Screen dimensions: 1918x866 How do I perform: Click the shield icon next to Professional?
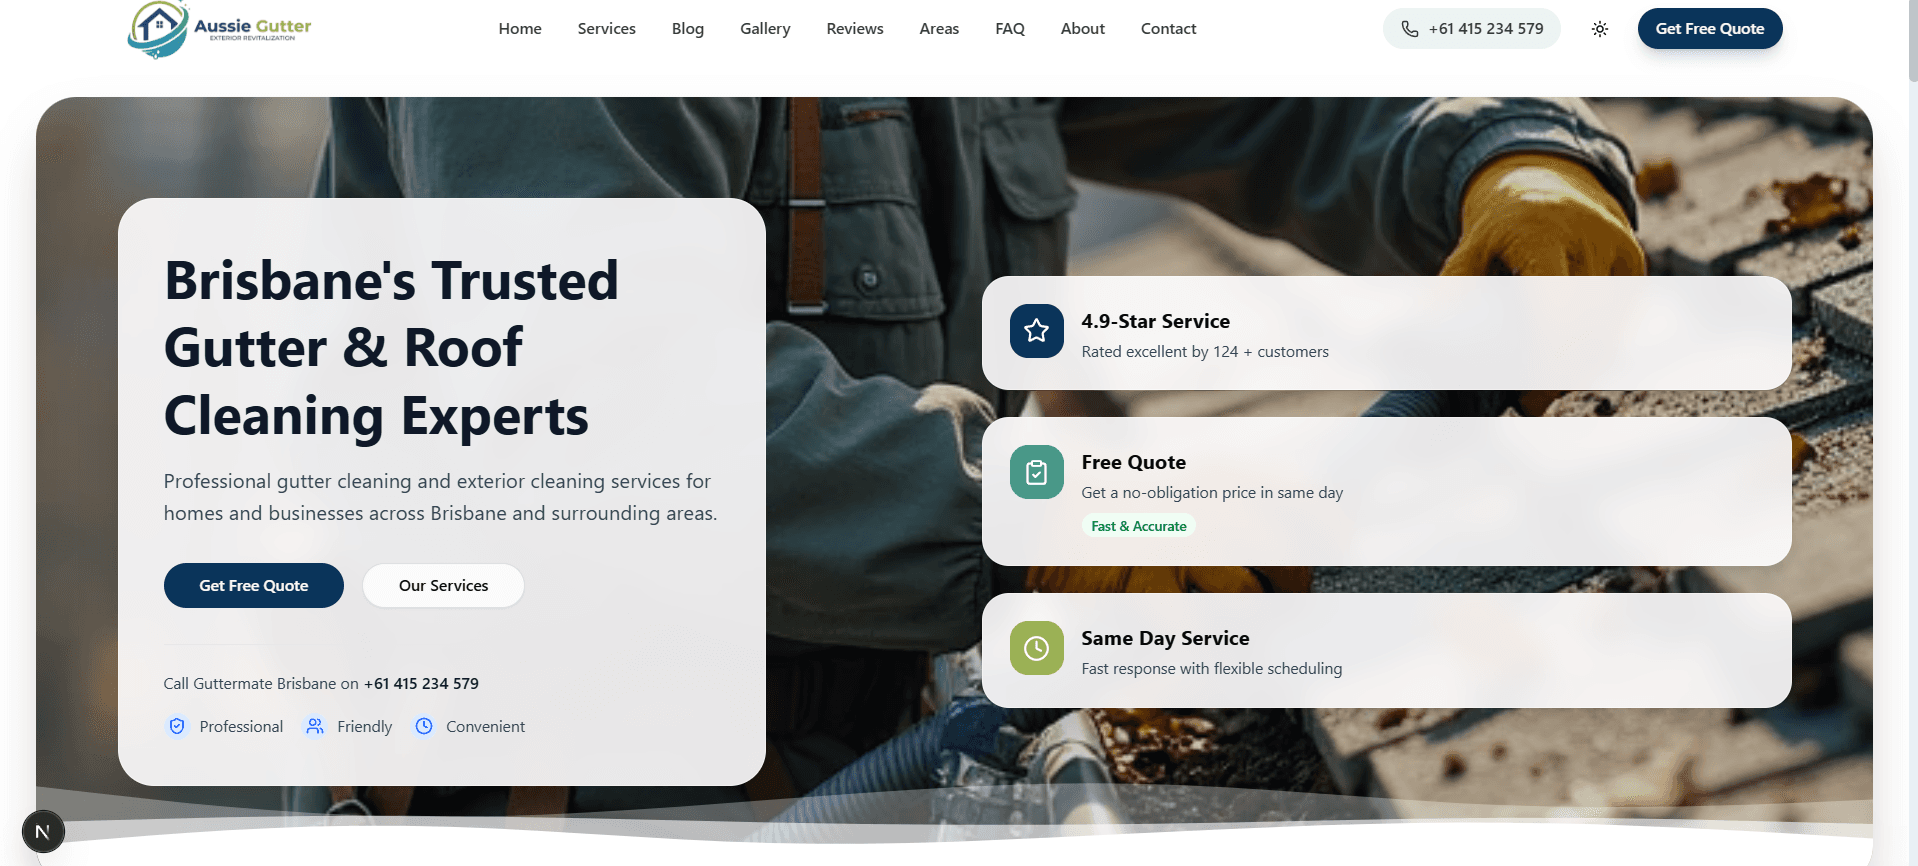177,726
